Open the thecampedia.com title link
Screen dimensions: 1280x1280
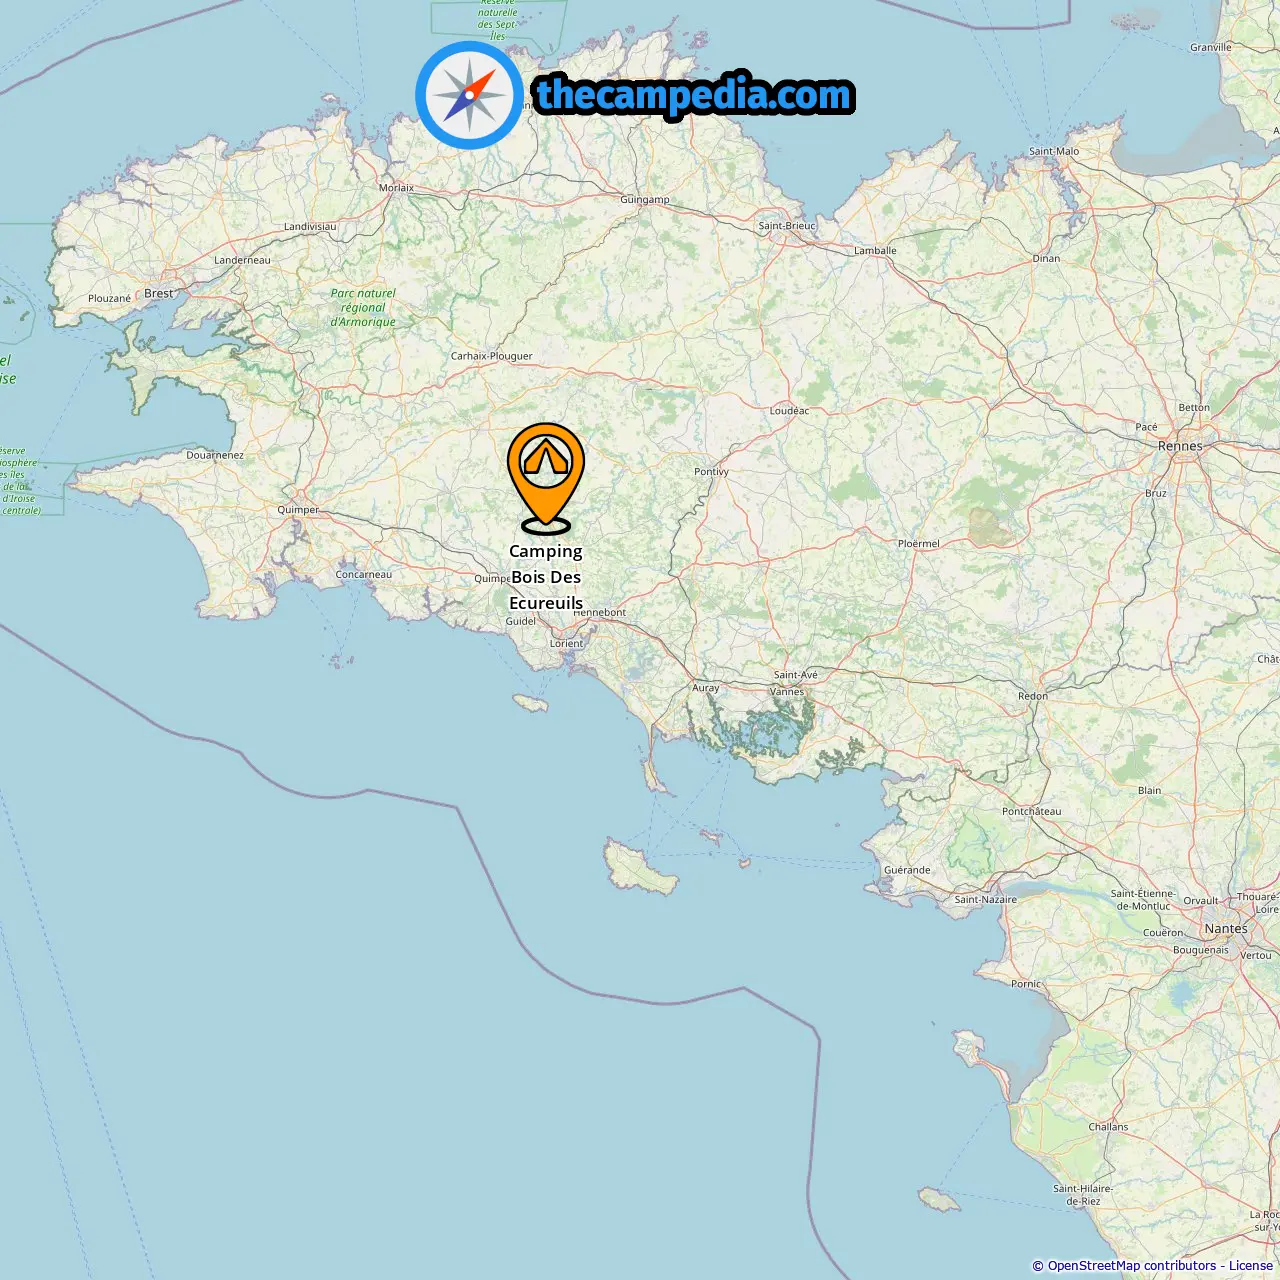pyautogui.click(x=694, y=95)
